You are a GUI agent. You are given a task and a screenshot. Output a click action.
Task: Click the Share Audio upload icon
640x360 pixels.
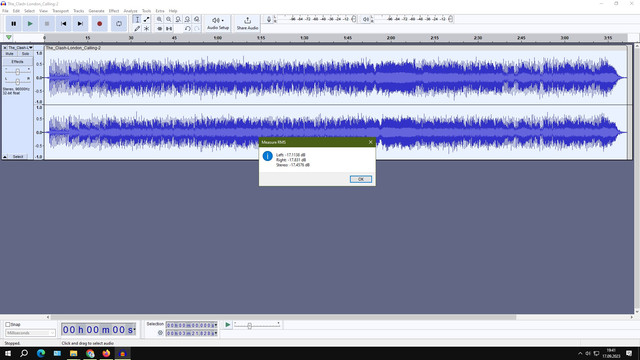247,20
